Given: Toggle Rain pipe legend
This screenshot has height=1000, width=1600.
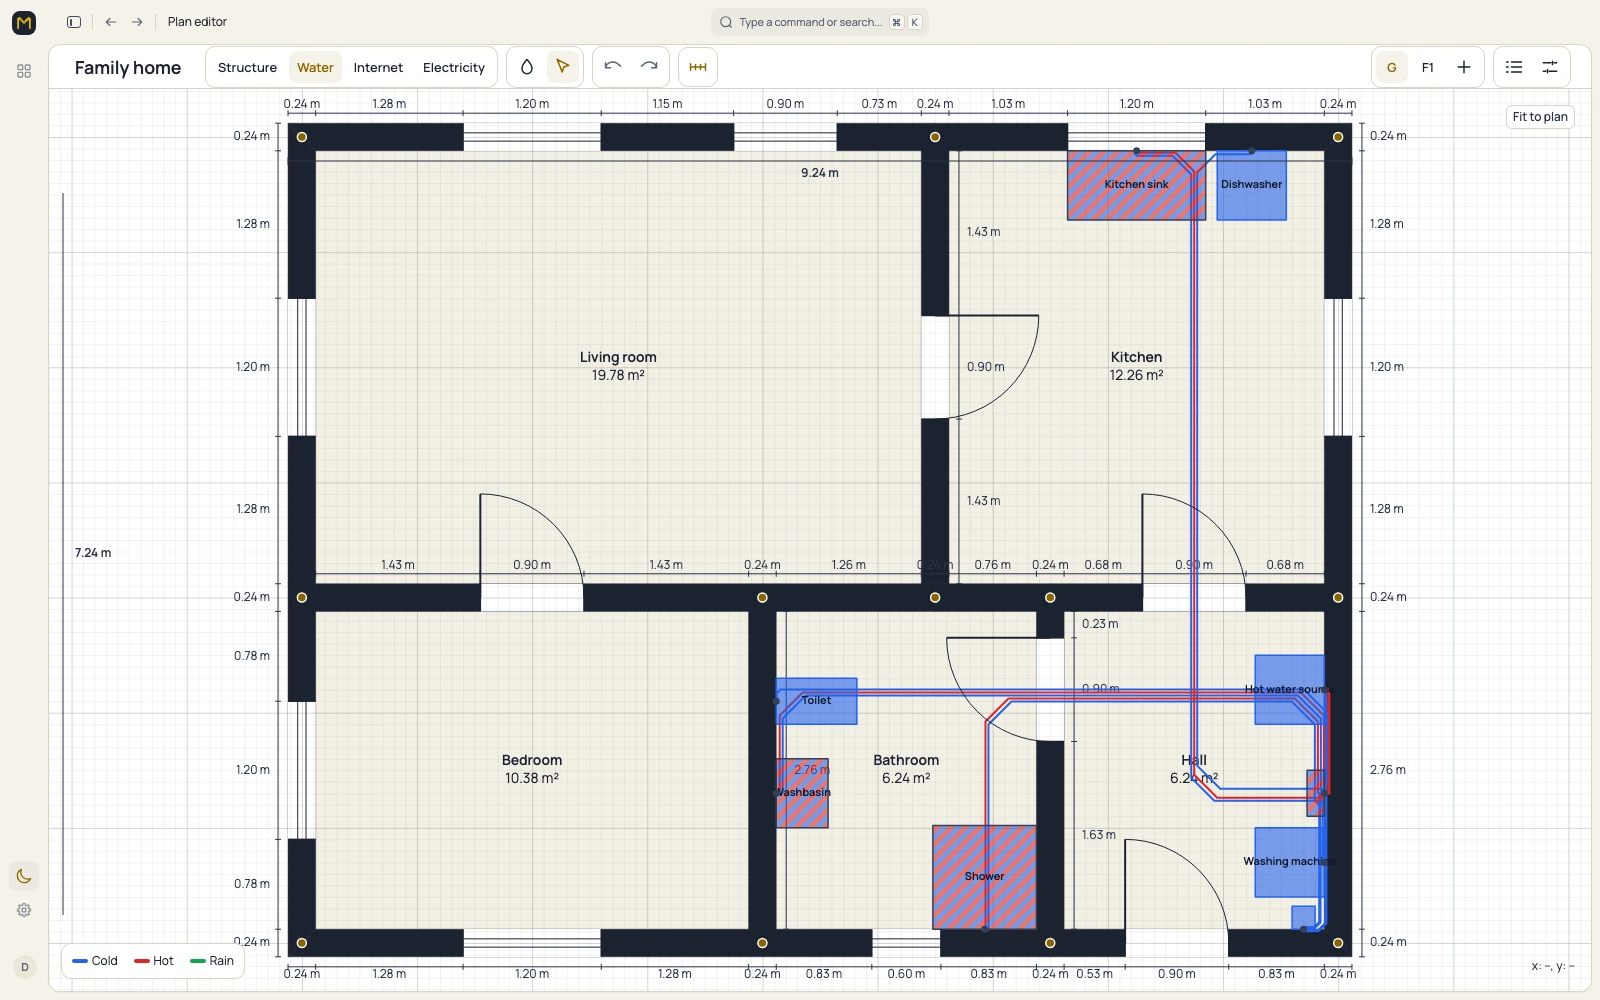Looking at the screenshot, I should [212, 961].
